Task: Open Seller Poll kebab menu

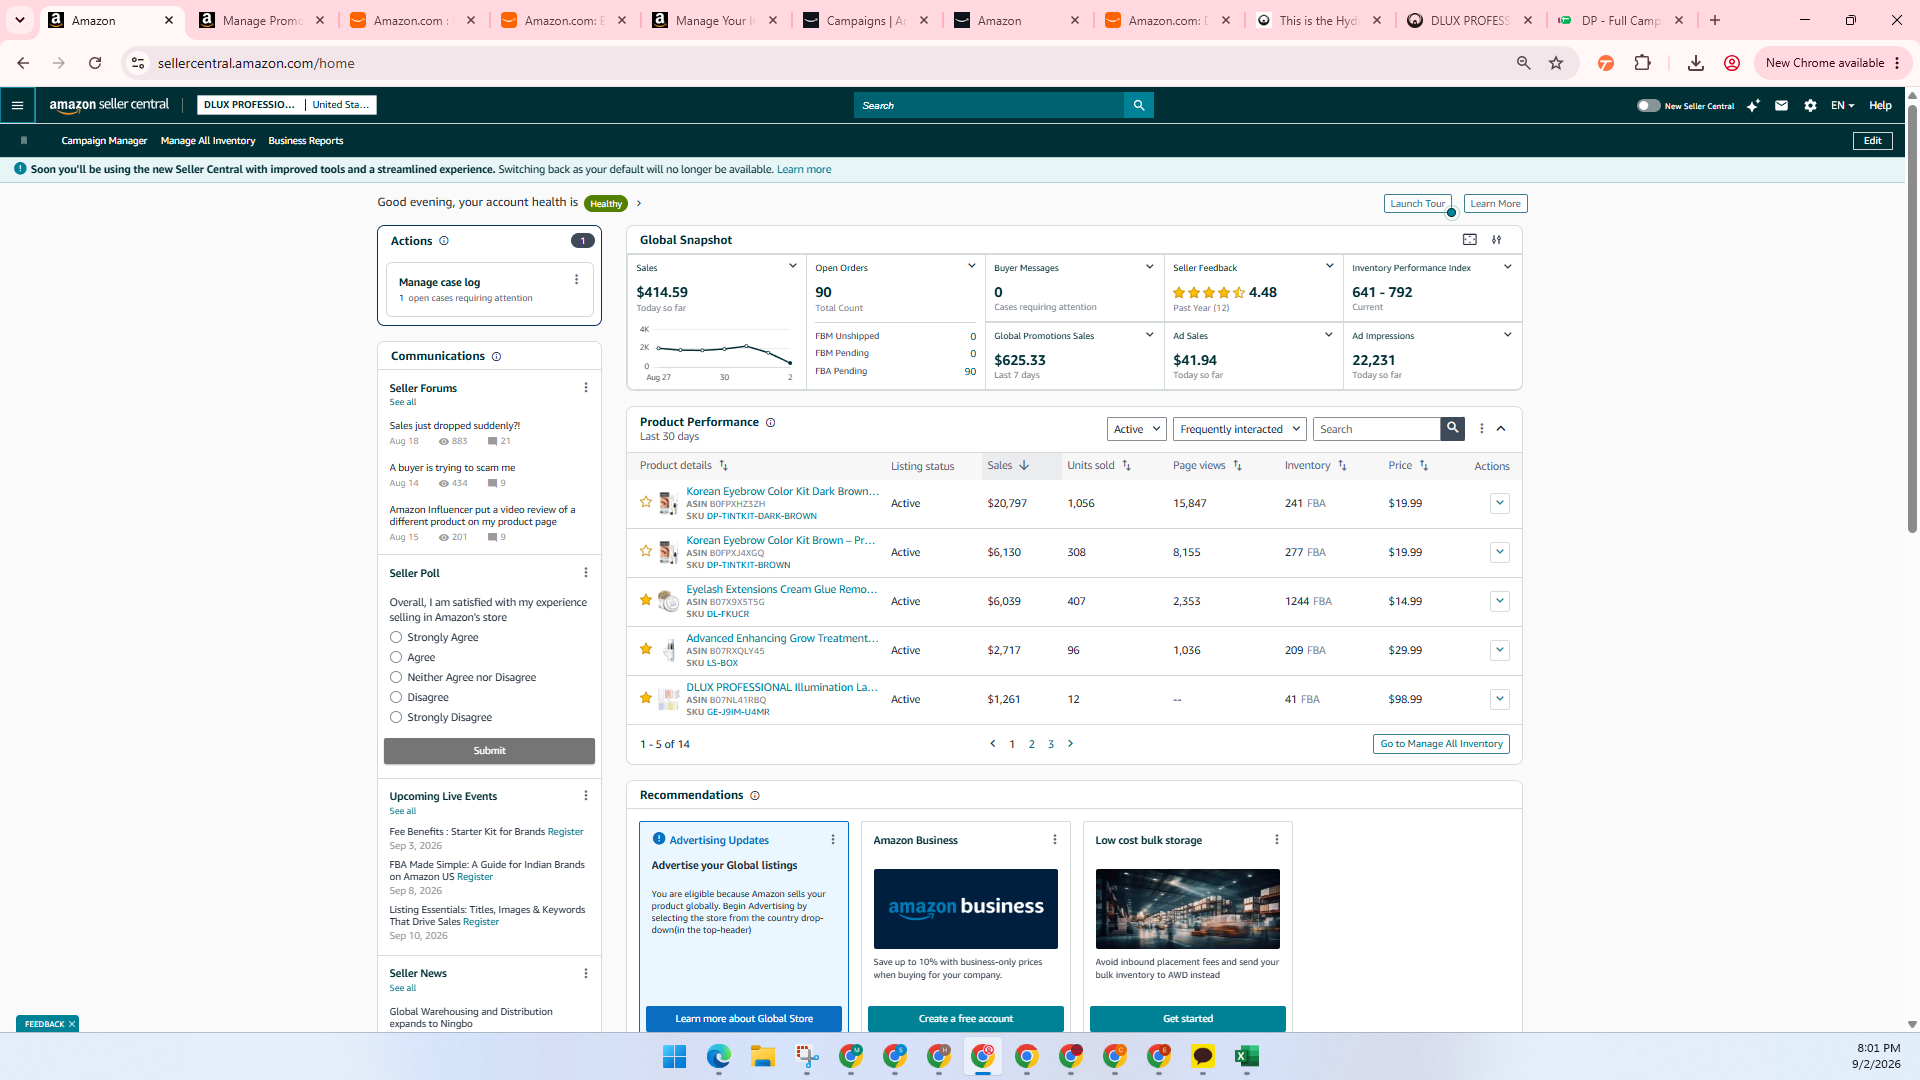Action: [586, 573]
